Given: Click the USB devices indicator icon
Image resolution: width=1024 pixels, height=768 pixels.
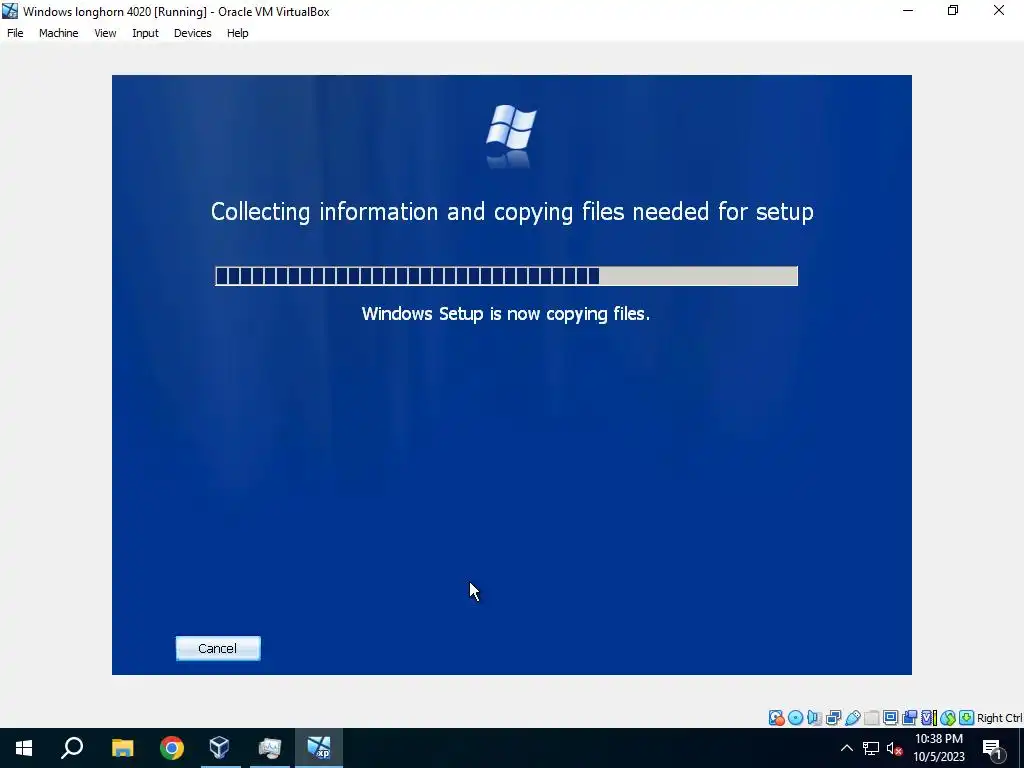Looking at the screenshot, I should [x=852, y=718].
